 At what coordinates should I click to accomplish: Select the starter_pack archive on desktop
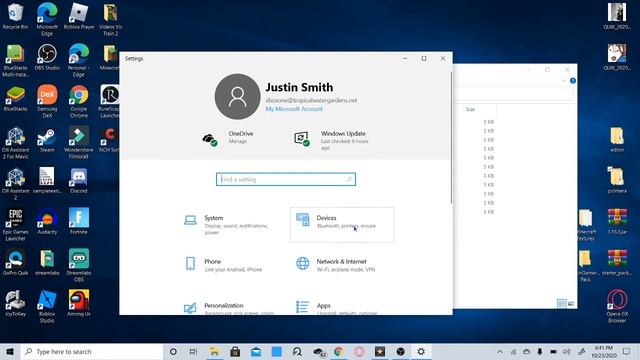617,262
